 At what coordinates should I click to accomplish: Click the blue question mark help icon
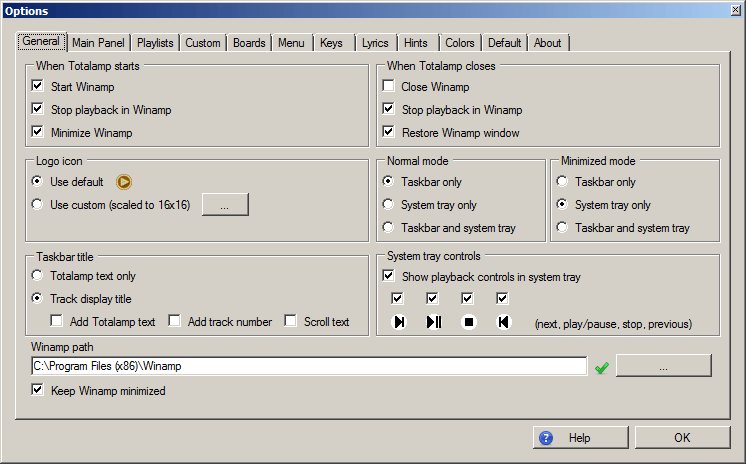pos(546,438)
